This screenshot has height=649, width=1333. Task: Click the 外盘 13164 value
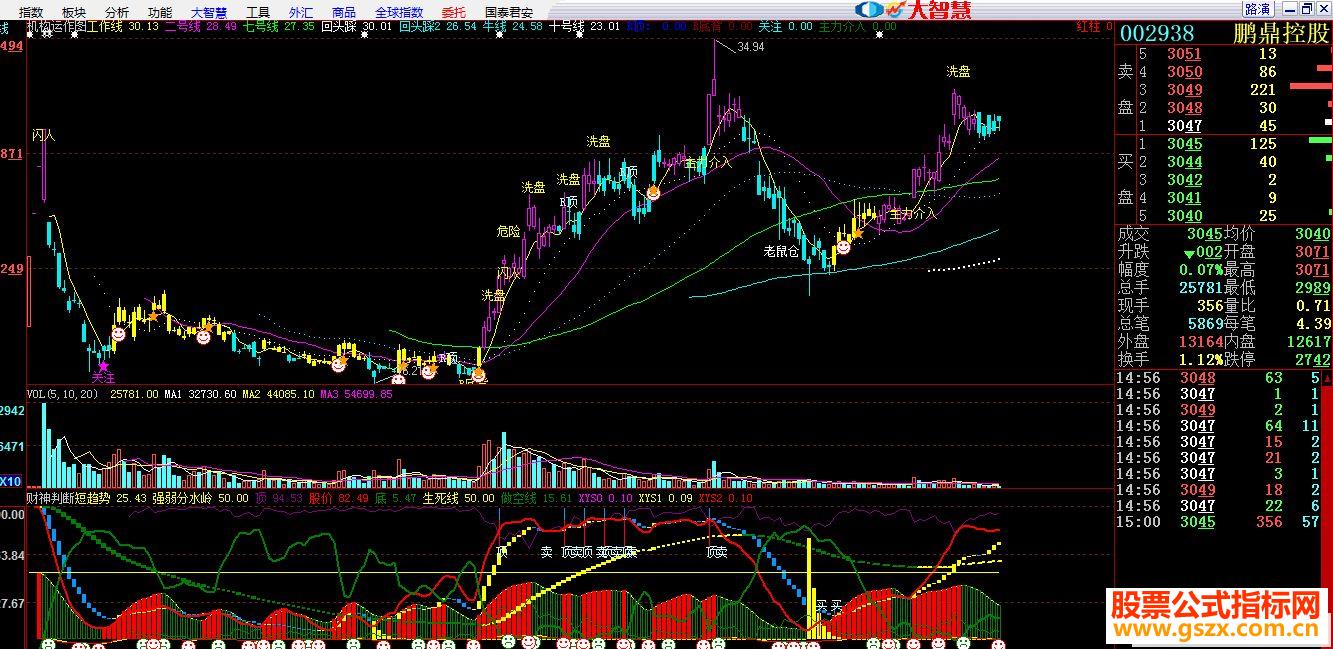point(1201,342)
